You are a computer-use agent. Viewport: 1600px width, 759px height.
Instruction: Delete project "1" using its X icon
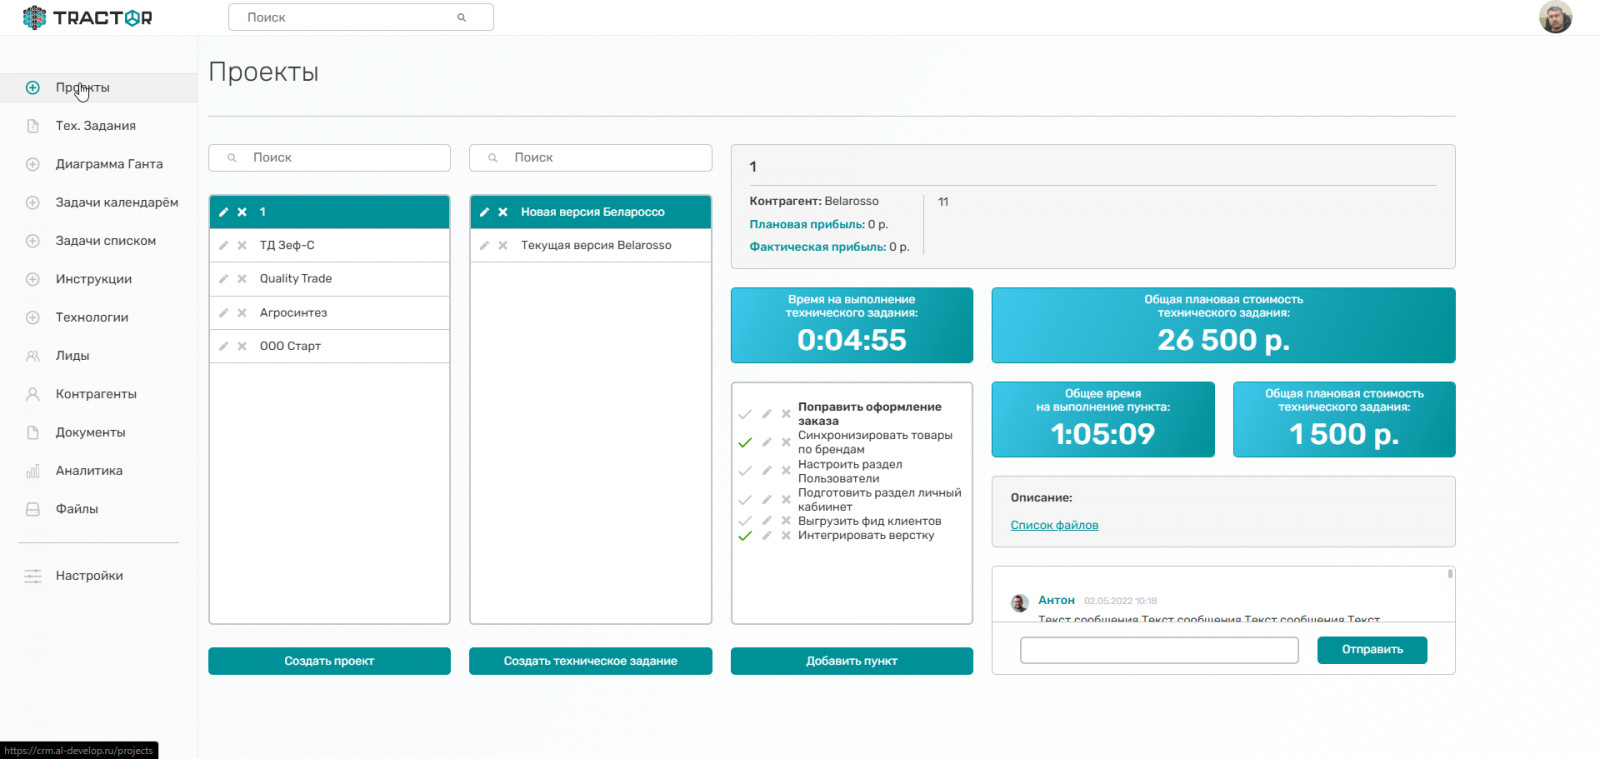[242, 212]
